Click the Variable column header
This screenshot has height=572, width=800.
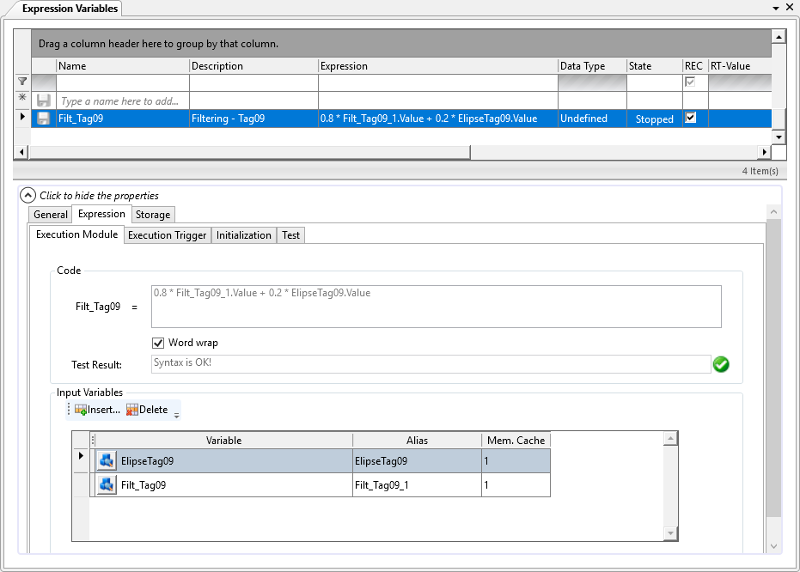(x=223, y=440)
